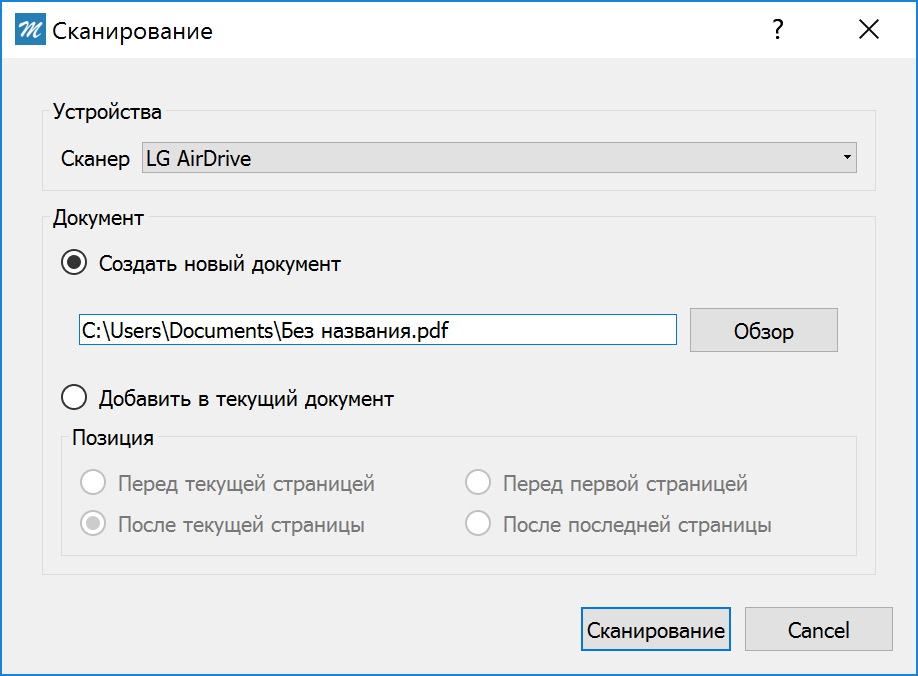Image resolution: width=918 pixels, height=676 pixels.
Task: Click the small arrow of the scanner dropdown
Action: click(x=846, y=158)
